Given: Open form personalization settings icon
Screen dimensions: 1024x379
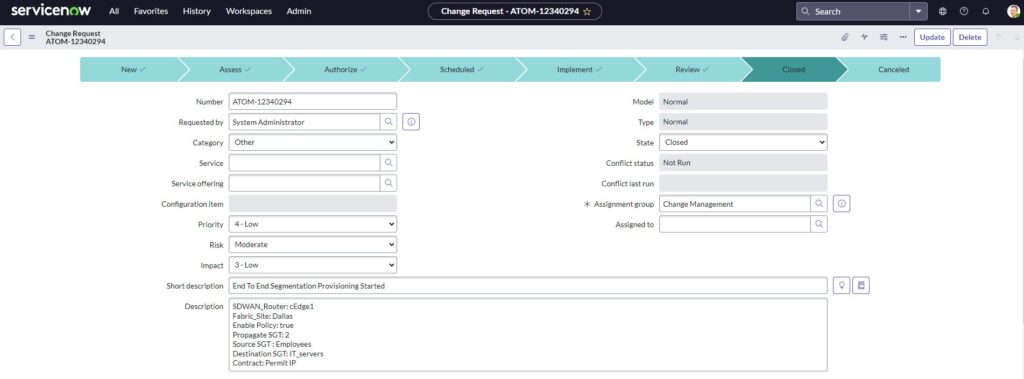Looking at the screenshot, I should 884,37.
